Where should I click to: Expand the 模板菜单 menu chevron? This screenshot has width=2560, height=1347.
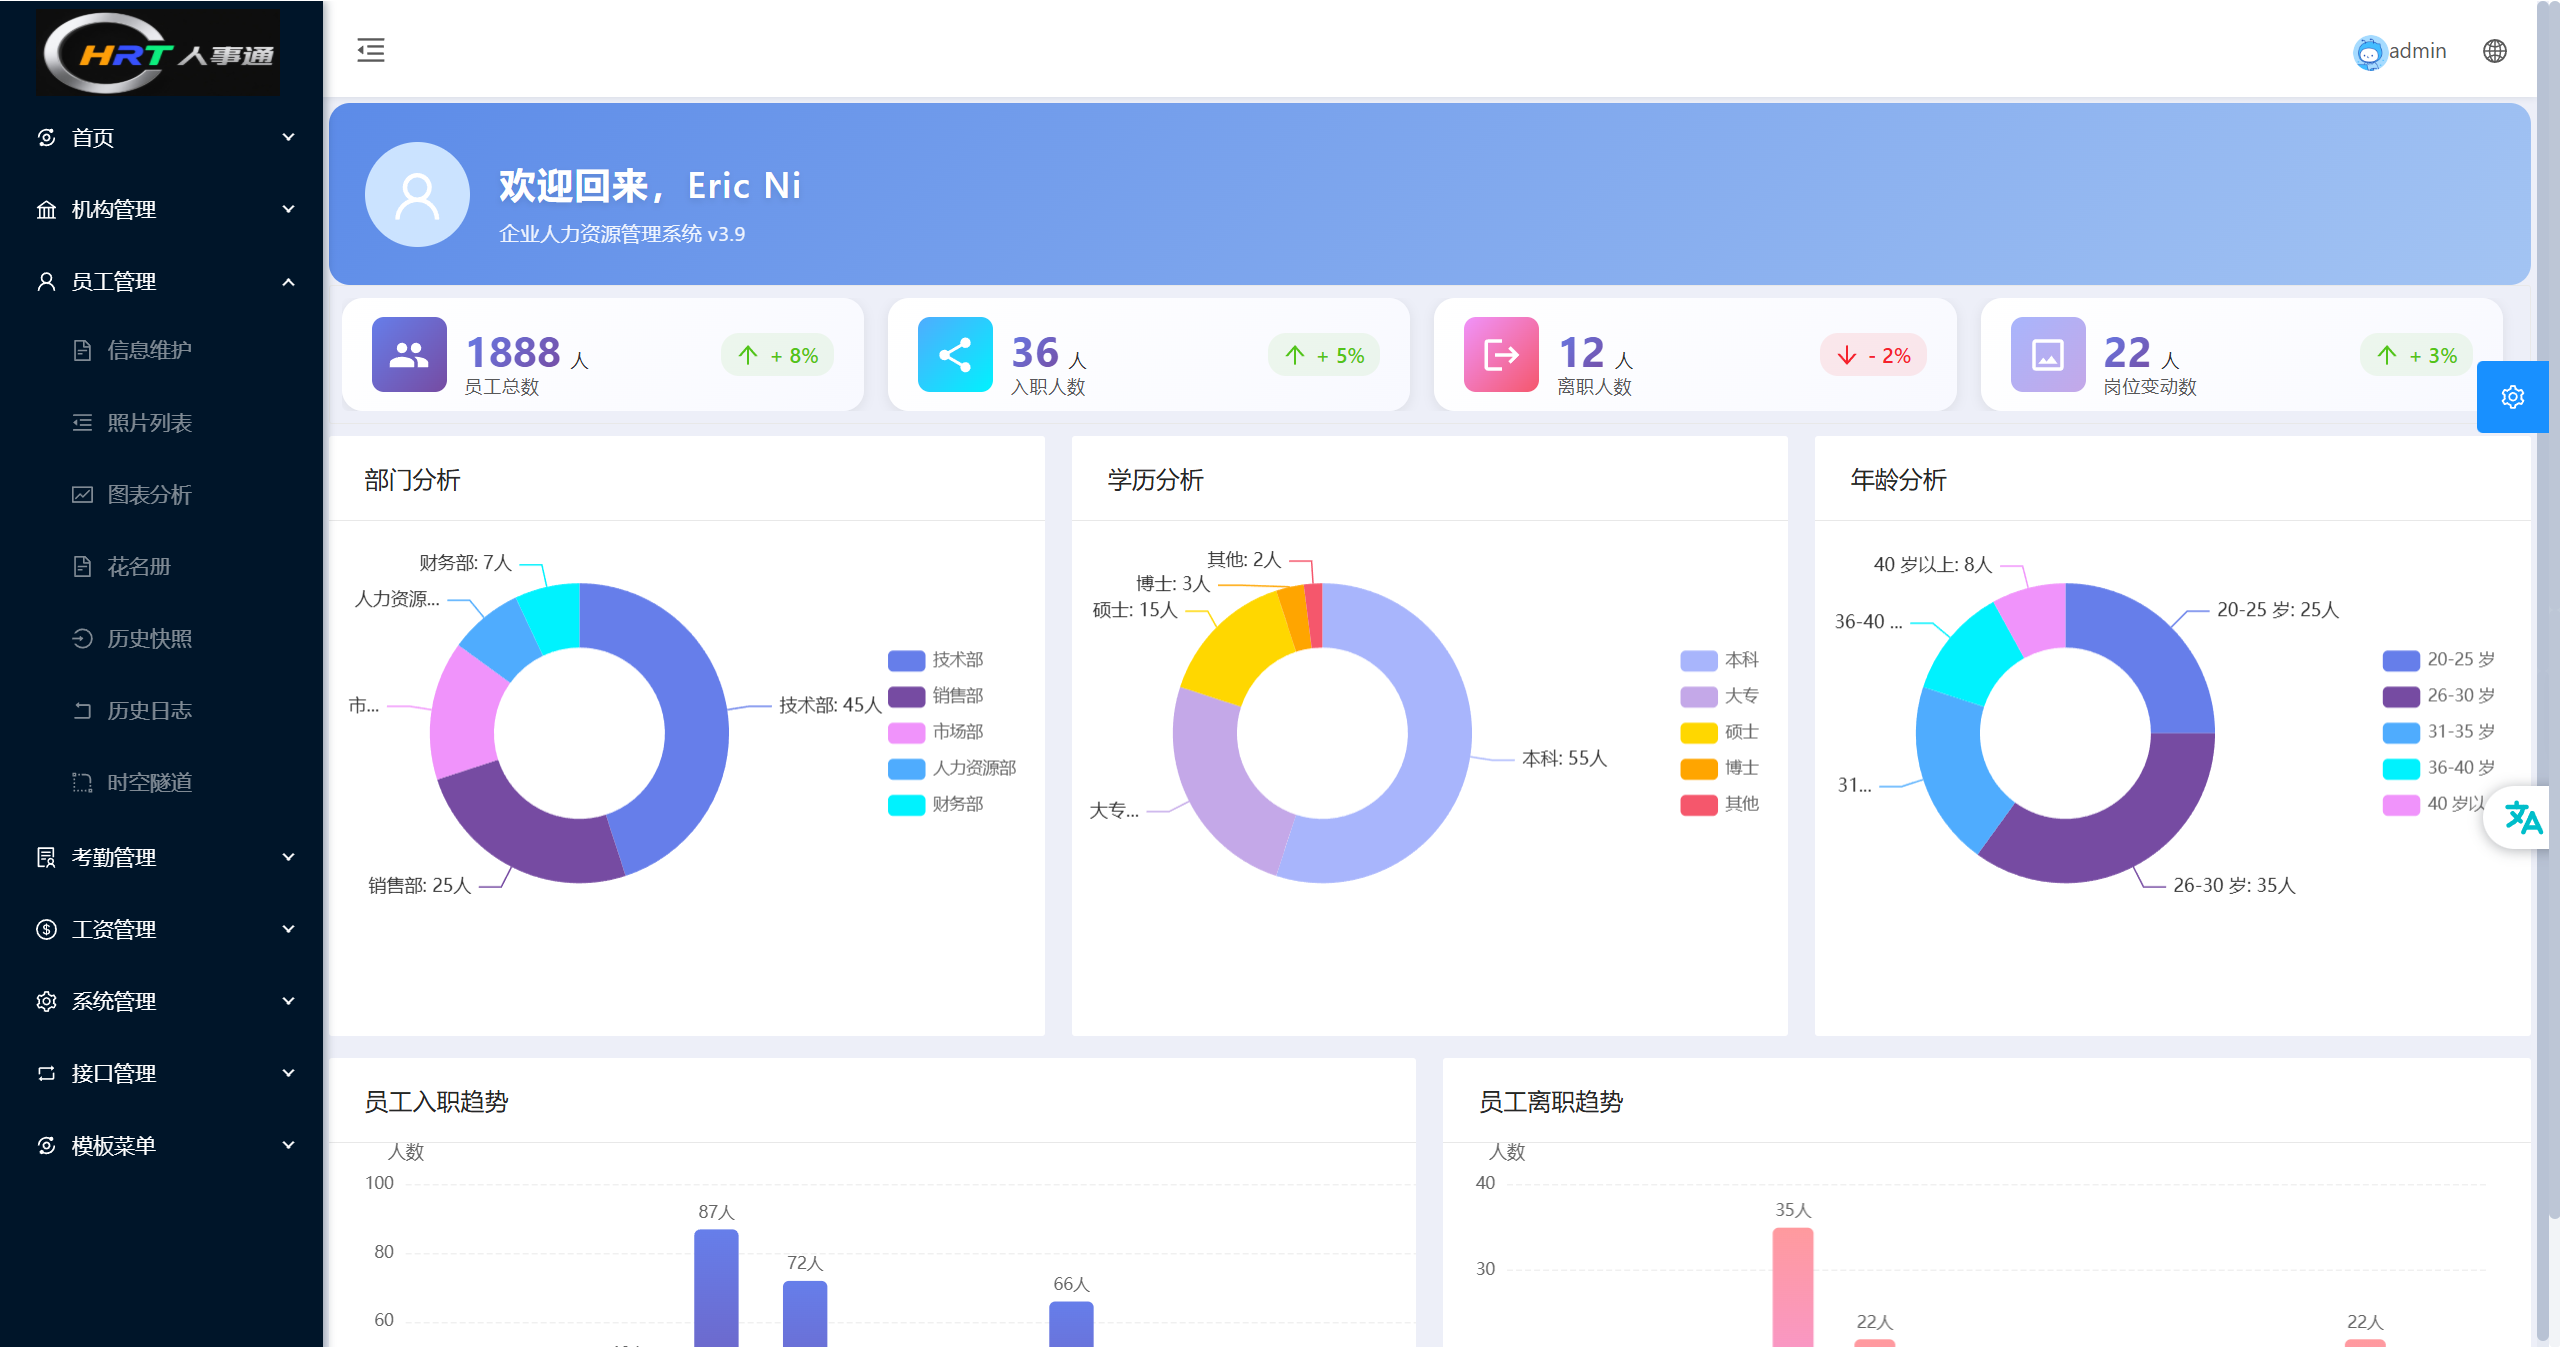[x=289, y=1145]
